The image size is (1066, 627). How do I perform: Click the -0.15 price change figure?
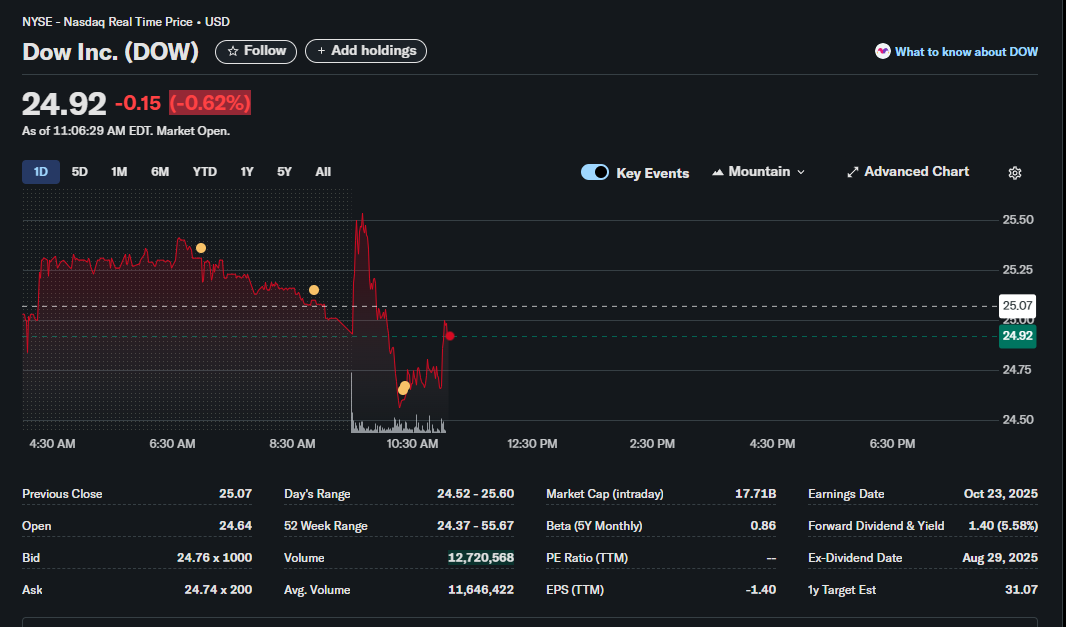pos(138,103)
